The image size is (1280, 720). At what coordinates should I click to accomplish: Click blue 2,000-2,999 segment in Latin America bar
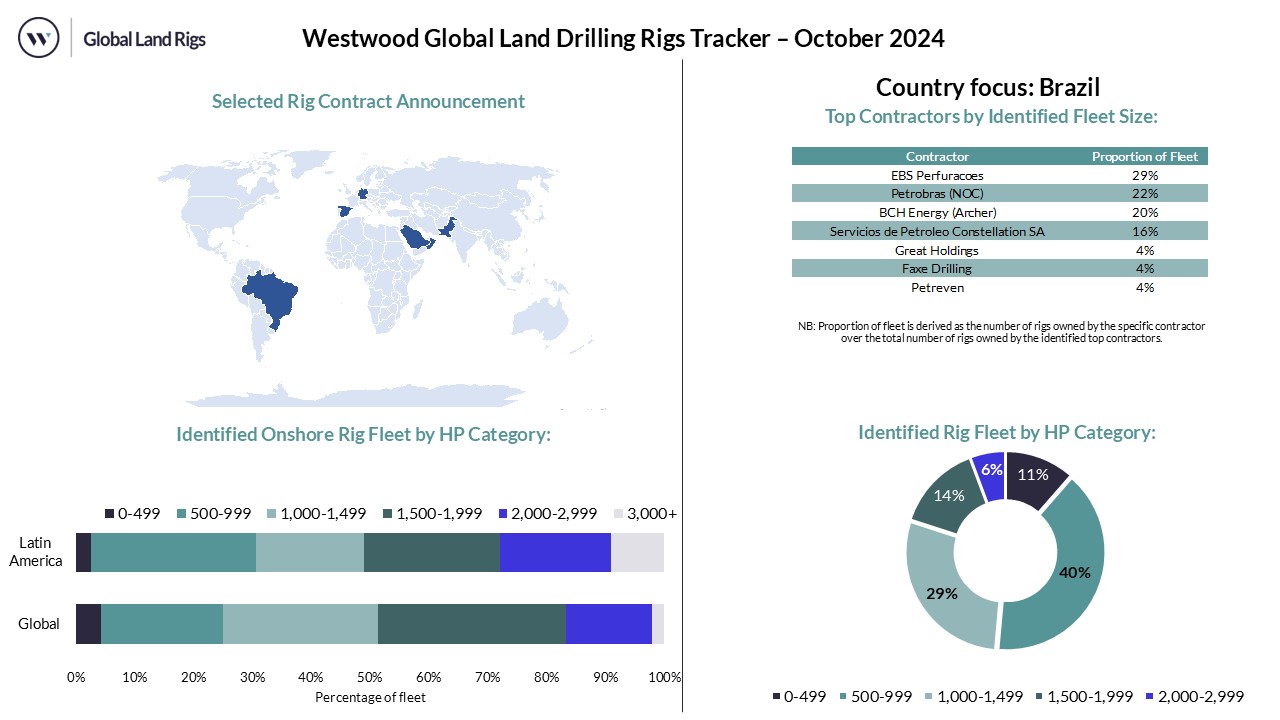[x=555, y=552]
